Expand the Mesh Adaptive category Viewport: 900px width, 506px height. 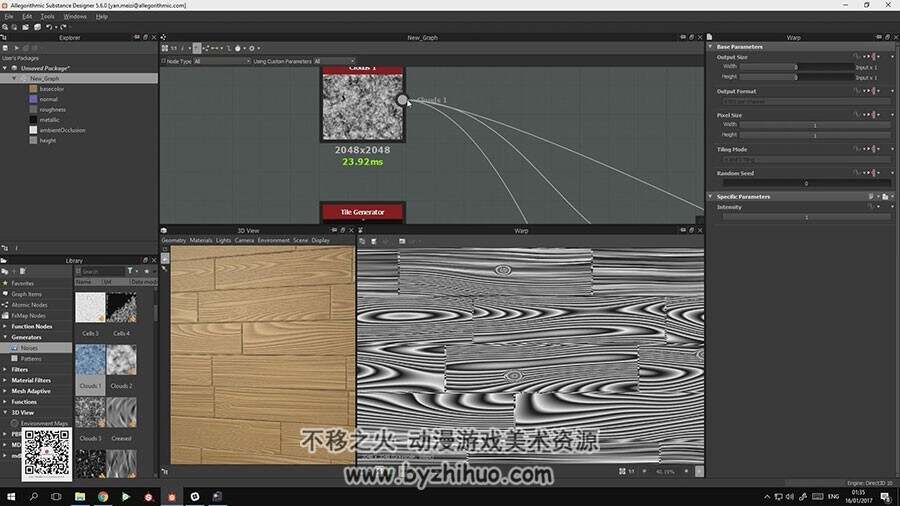tap(5, 391)
